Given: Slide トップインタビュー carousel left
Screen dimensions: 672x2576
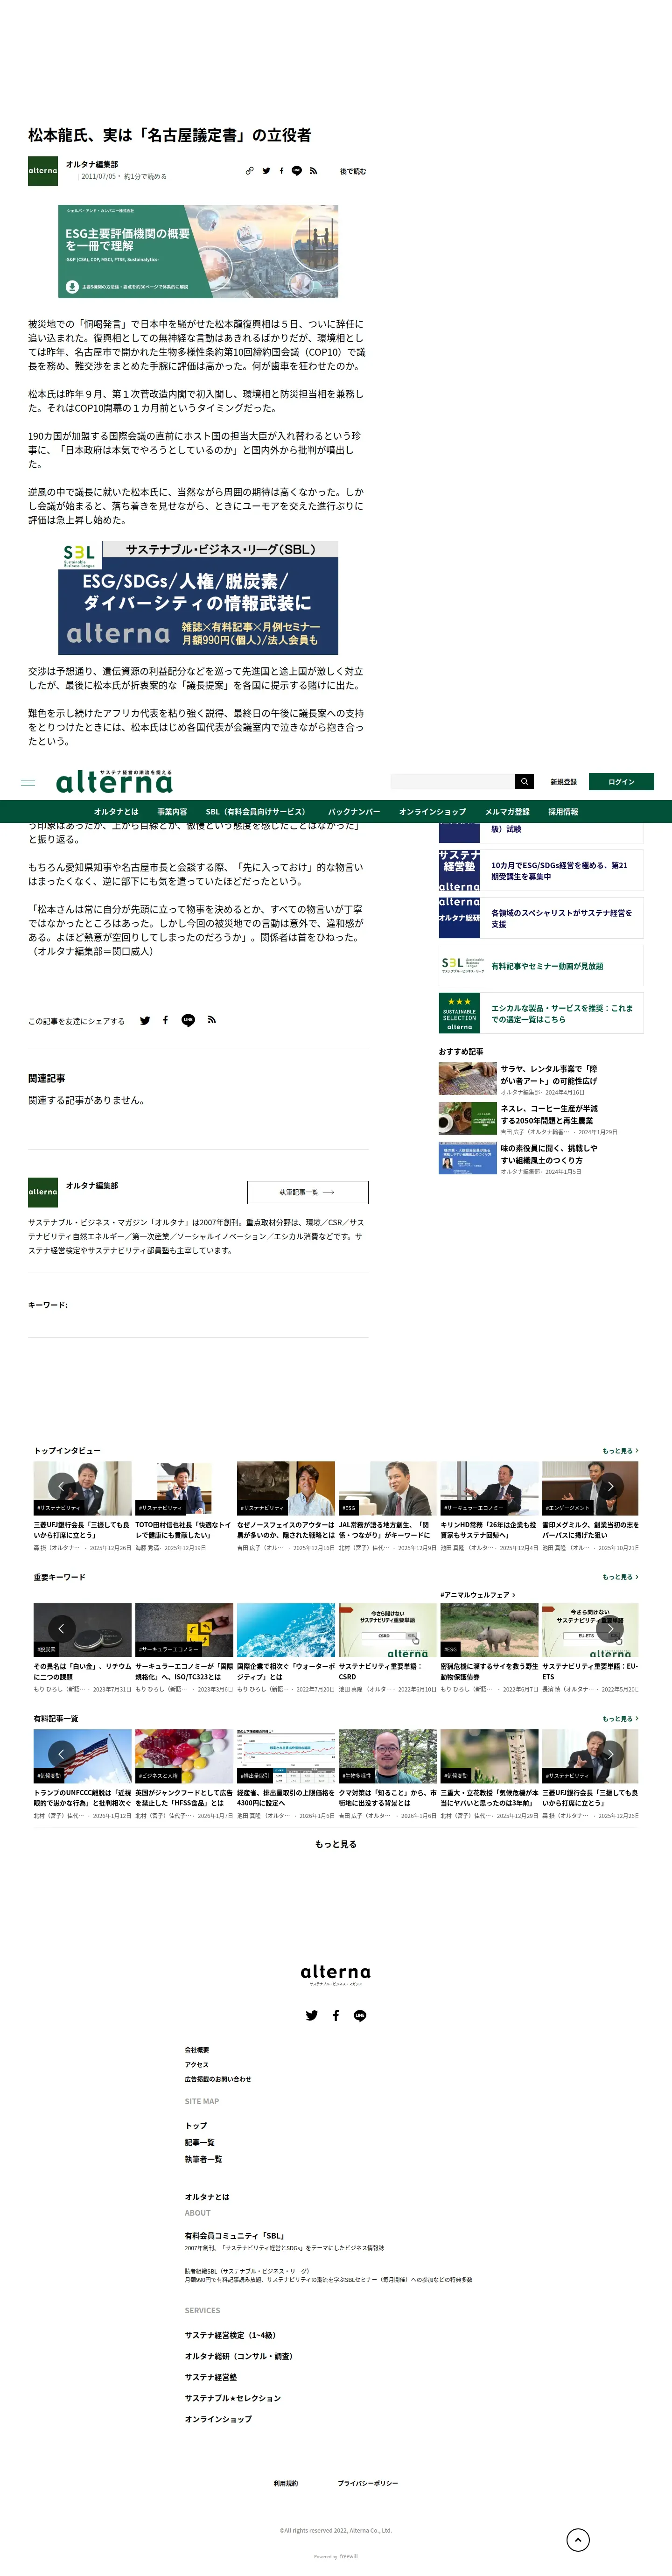Looking at the screenshot, I should point(61,1487).
